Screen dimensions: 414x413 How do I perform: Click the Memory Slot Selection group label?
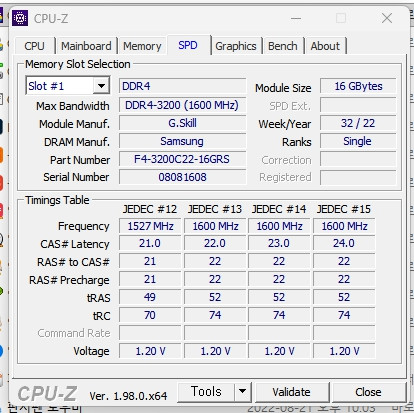point(78,64)
